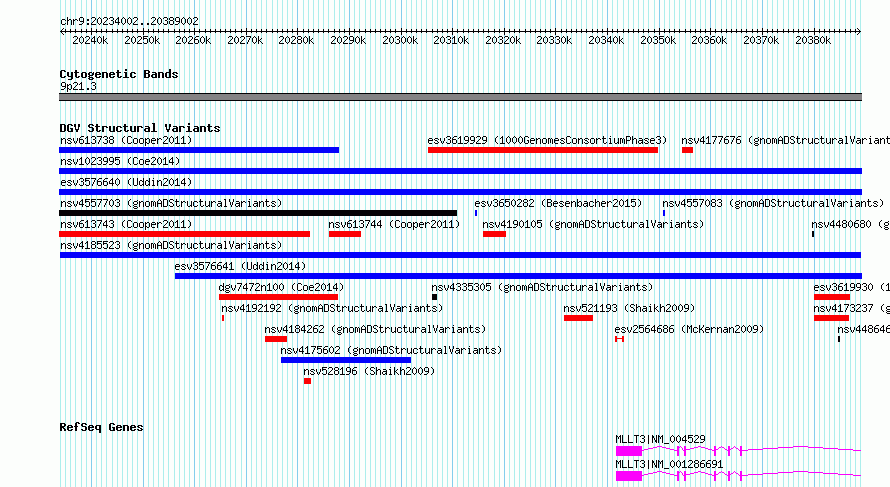This screenshot has height=487, width=890.
Task: Open esv3619930 variant label
Action: [x=851, y=287]
